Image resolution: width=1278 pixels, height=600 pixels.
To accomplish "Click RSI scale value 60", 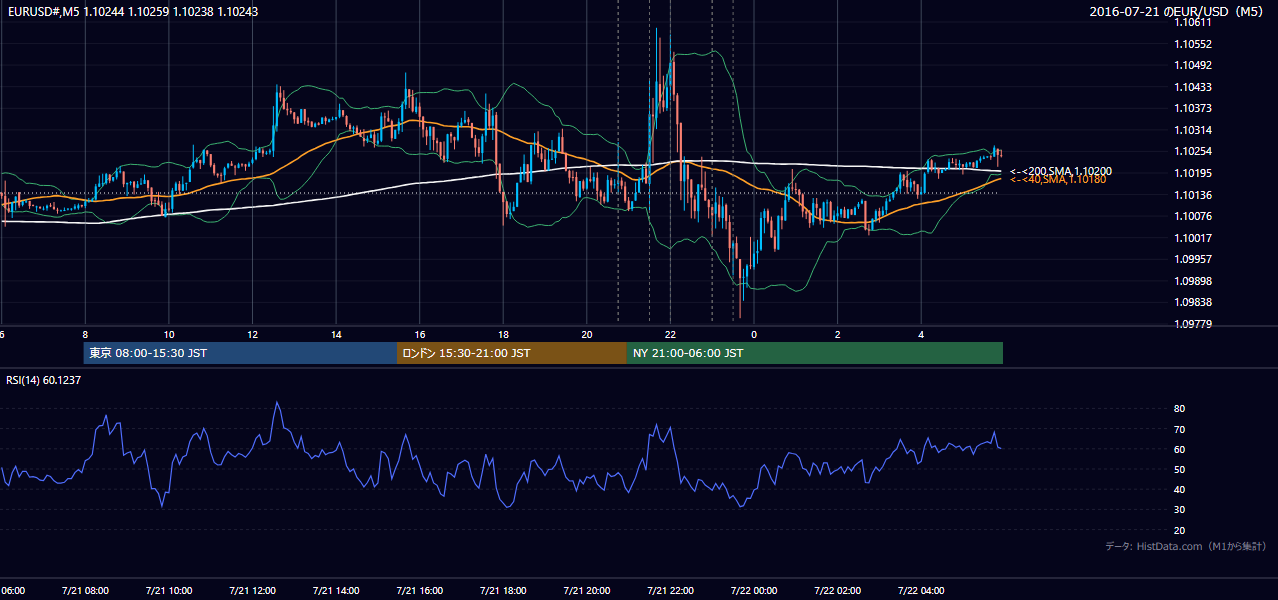I will 1180,449.
